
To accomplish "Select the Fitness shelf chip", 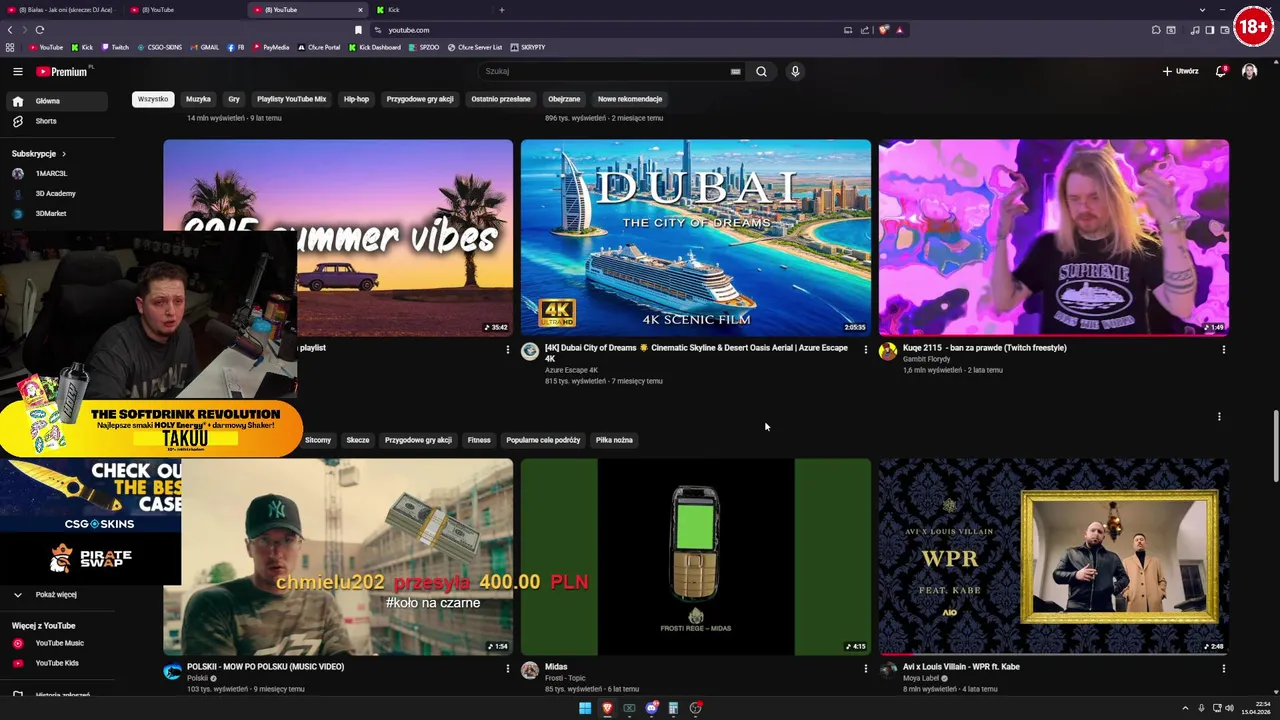I will pyautogui.click(x=479, y=440).
